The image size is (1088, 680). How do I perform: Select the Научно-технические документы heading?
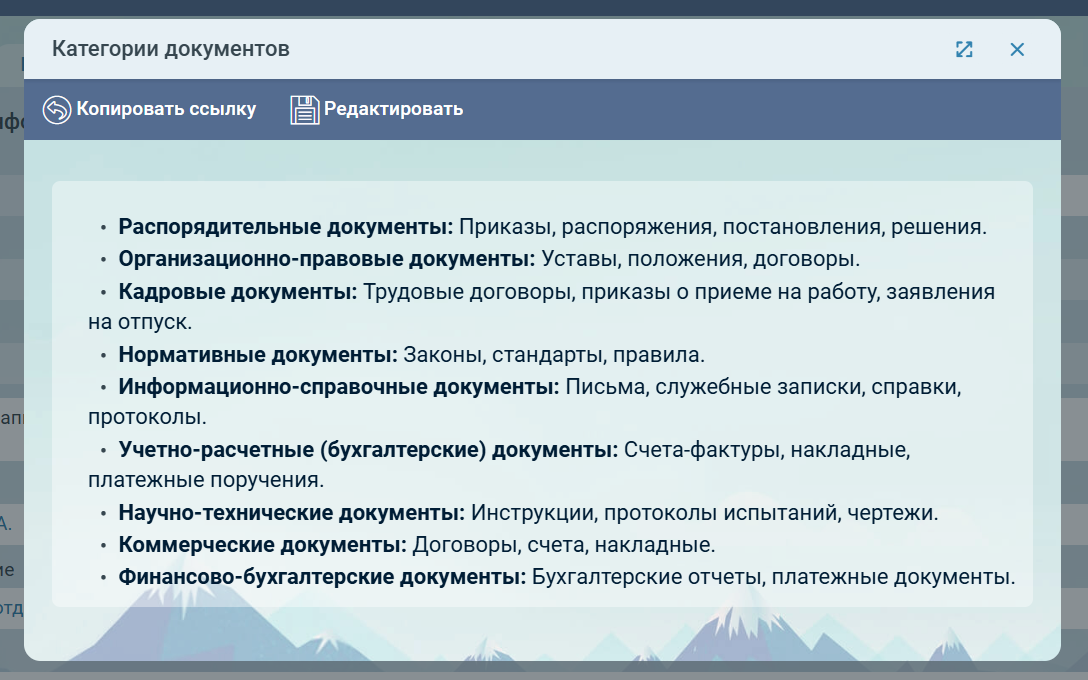click(x=292, y=514)
